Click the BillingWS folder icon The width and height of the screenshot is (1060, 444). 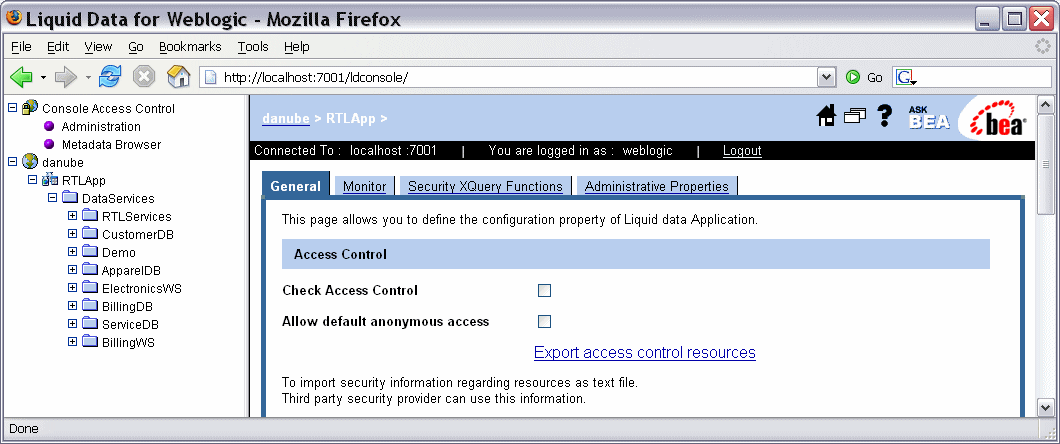coord(91,341)
